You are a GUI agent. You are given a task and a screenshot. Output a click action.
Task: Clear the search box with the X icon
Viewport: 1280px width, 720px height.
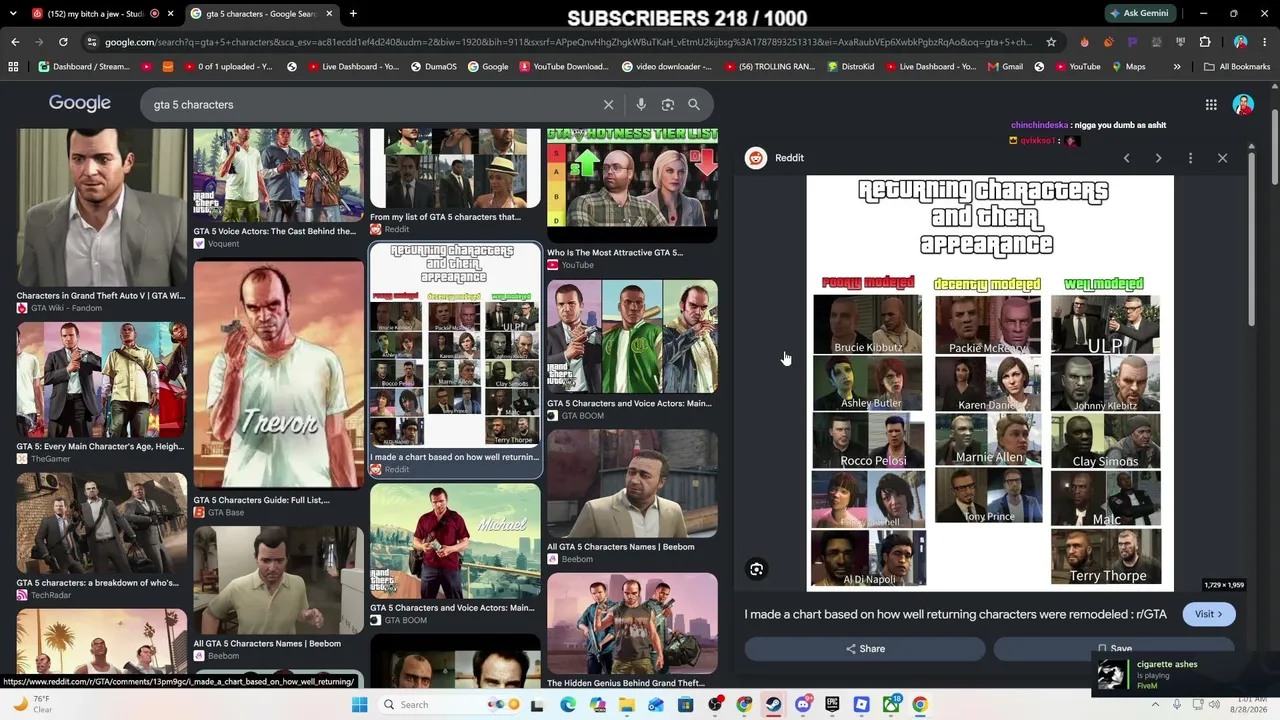coord(608,104)
